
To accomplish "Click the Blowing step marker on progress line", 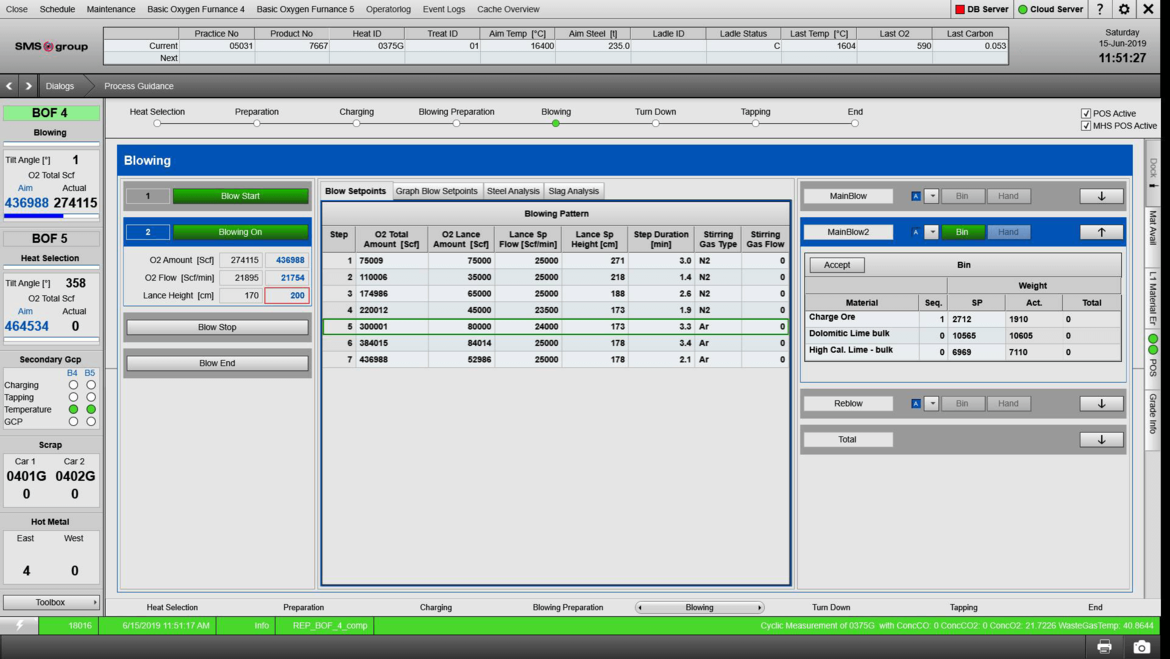I will coord(556,123).
